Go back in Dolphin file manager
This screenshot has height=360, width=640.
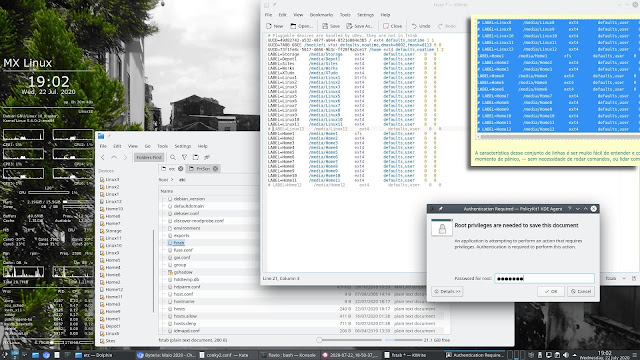point(103,157)
